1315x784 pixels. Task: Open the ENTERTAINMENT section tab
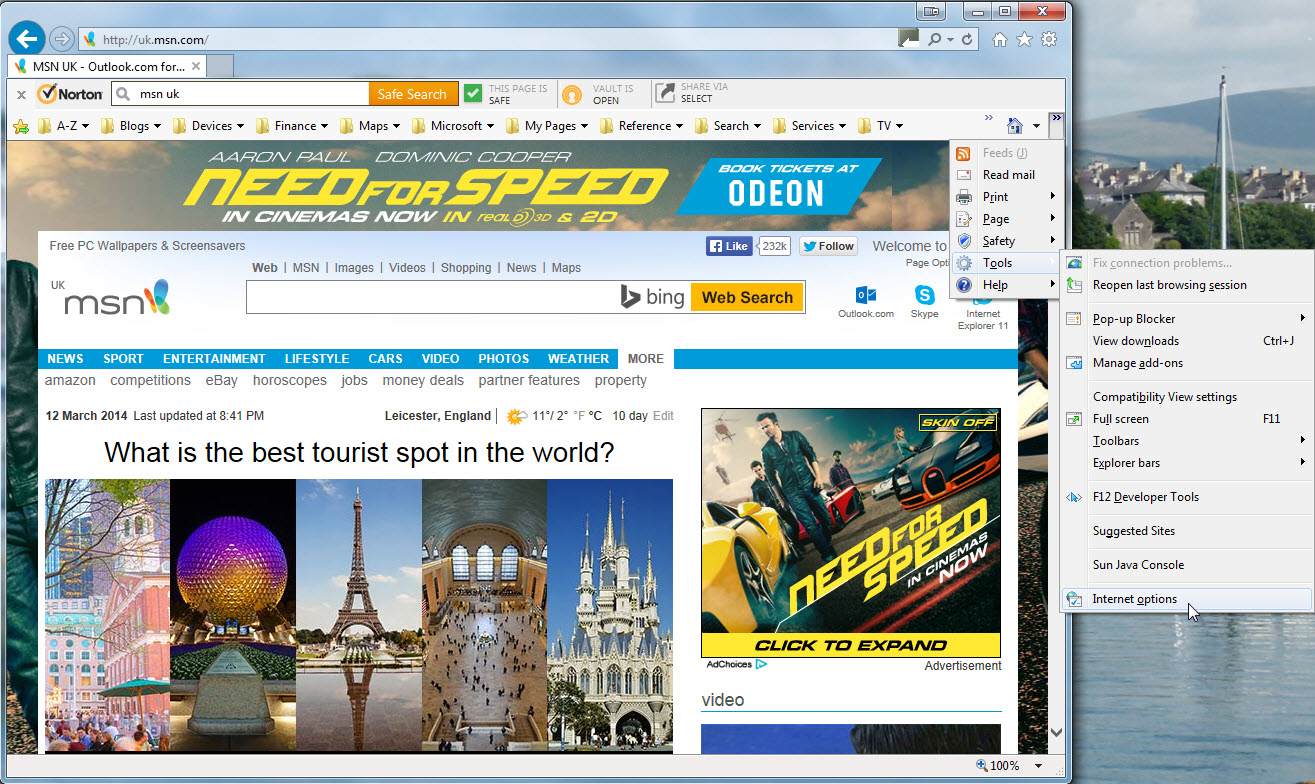coord(214,359)
